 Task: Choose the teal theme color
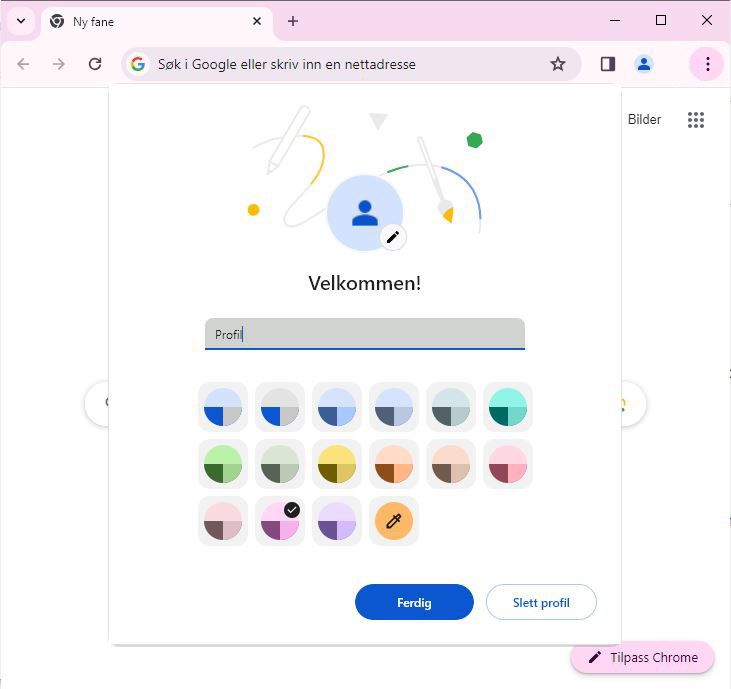coord(508,407)
